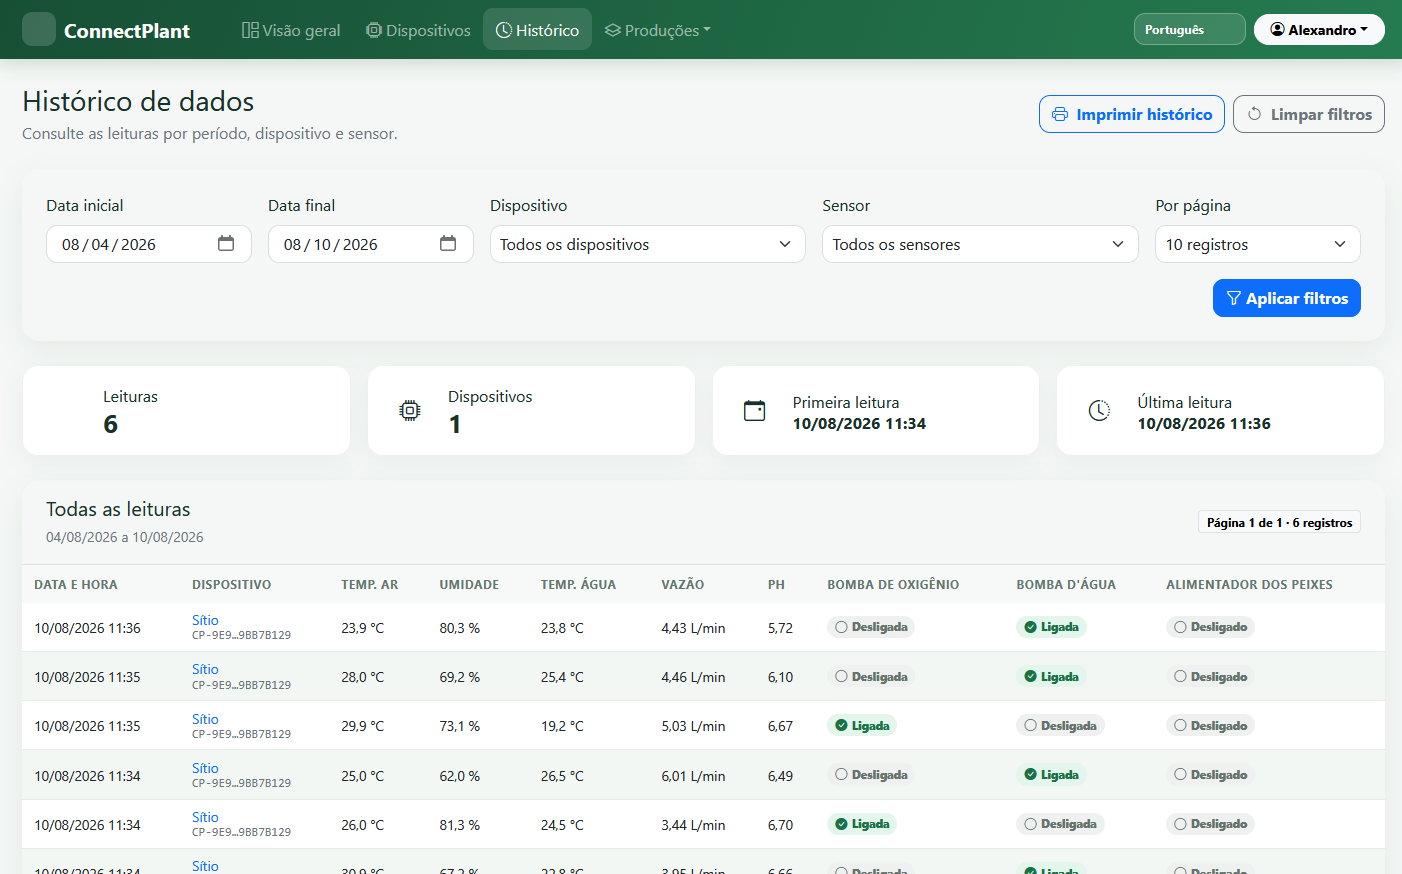Open the Português language selector

pos(1190,30)
